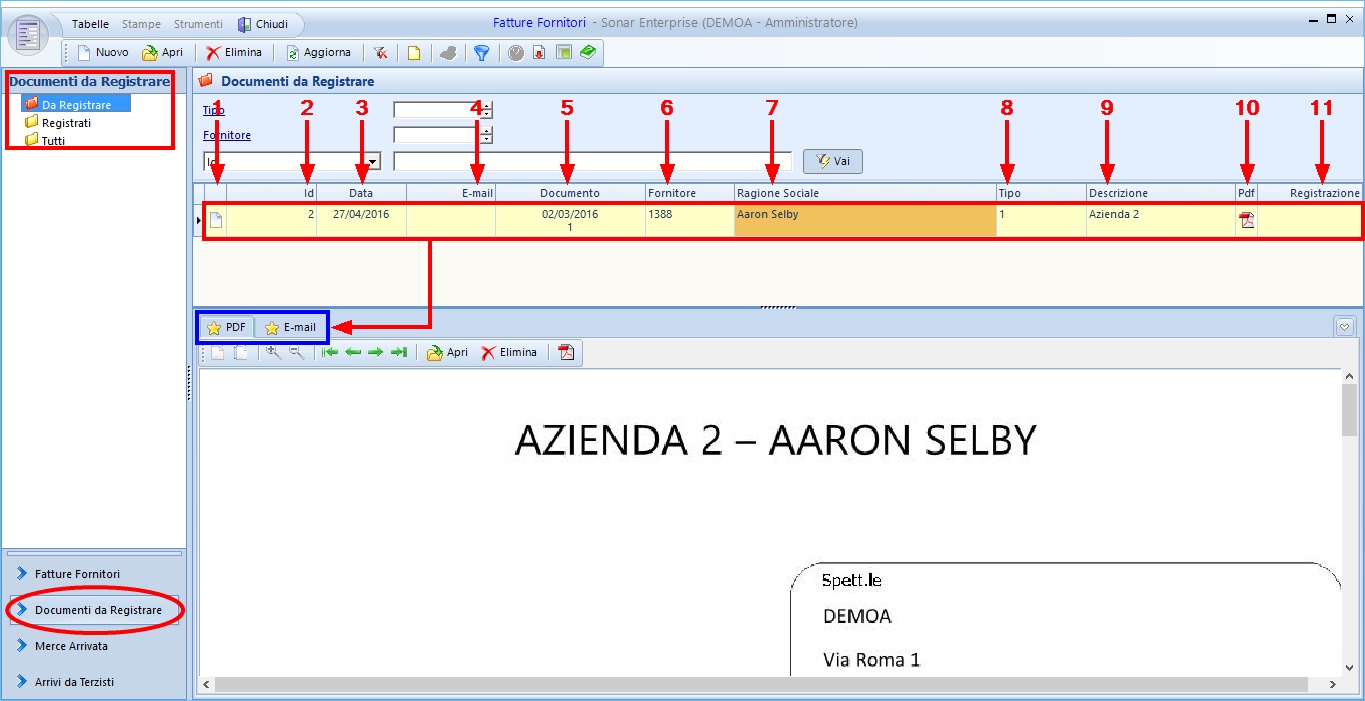Select the Registrati folder in tree
Viewport: 1365px width, 701px height.
66,123
